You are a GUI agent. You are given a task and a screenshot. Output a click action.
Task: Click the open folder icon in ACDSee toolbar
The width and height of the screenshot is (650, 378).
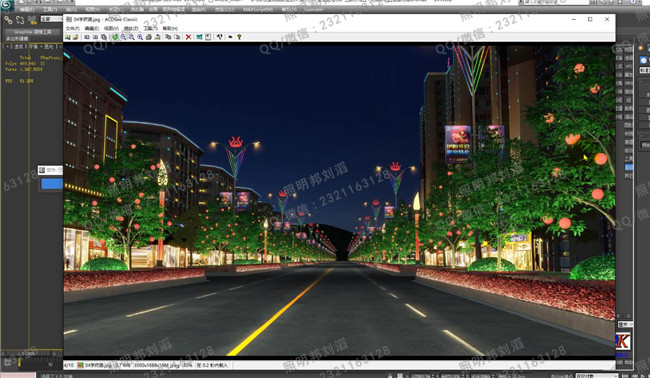point(76,37)
